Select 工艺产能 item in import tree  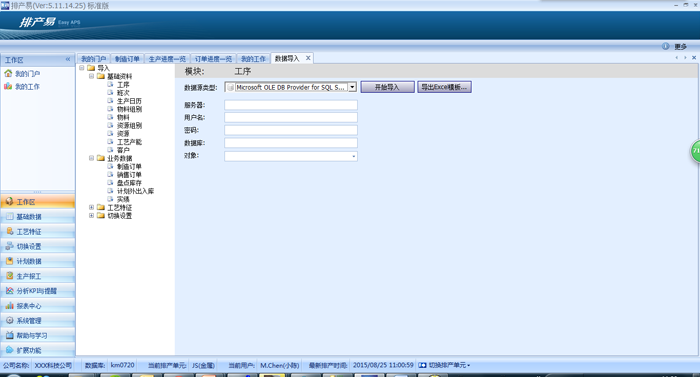tap(129, 142)
